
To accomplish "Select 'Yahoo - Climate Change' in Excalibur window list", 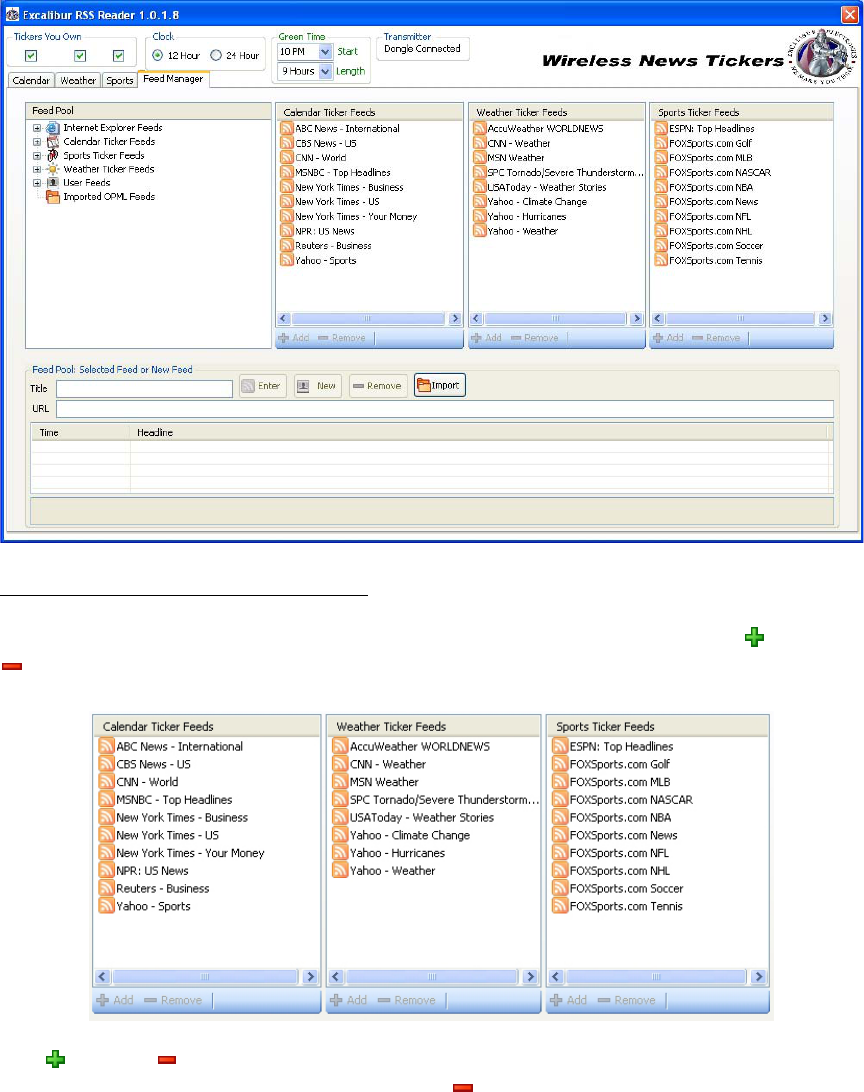I will click(x=537, y=202).
